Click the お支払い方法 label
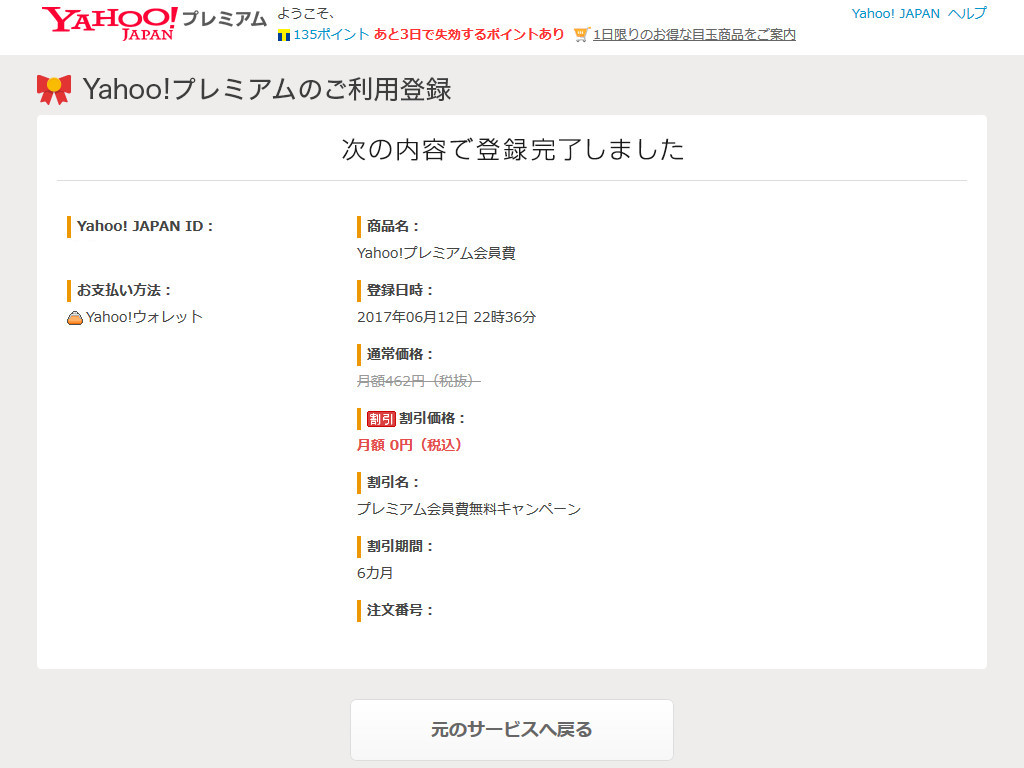 123,290
